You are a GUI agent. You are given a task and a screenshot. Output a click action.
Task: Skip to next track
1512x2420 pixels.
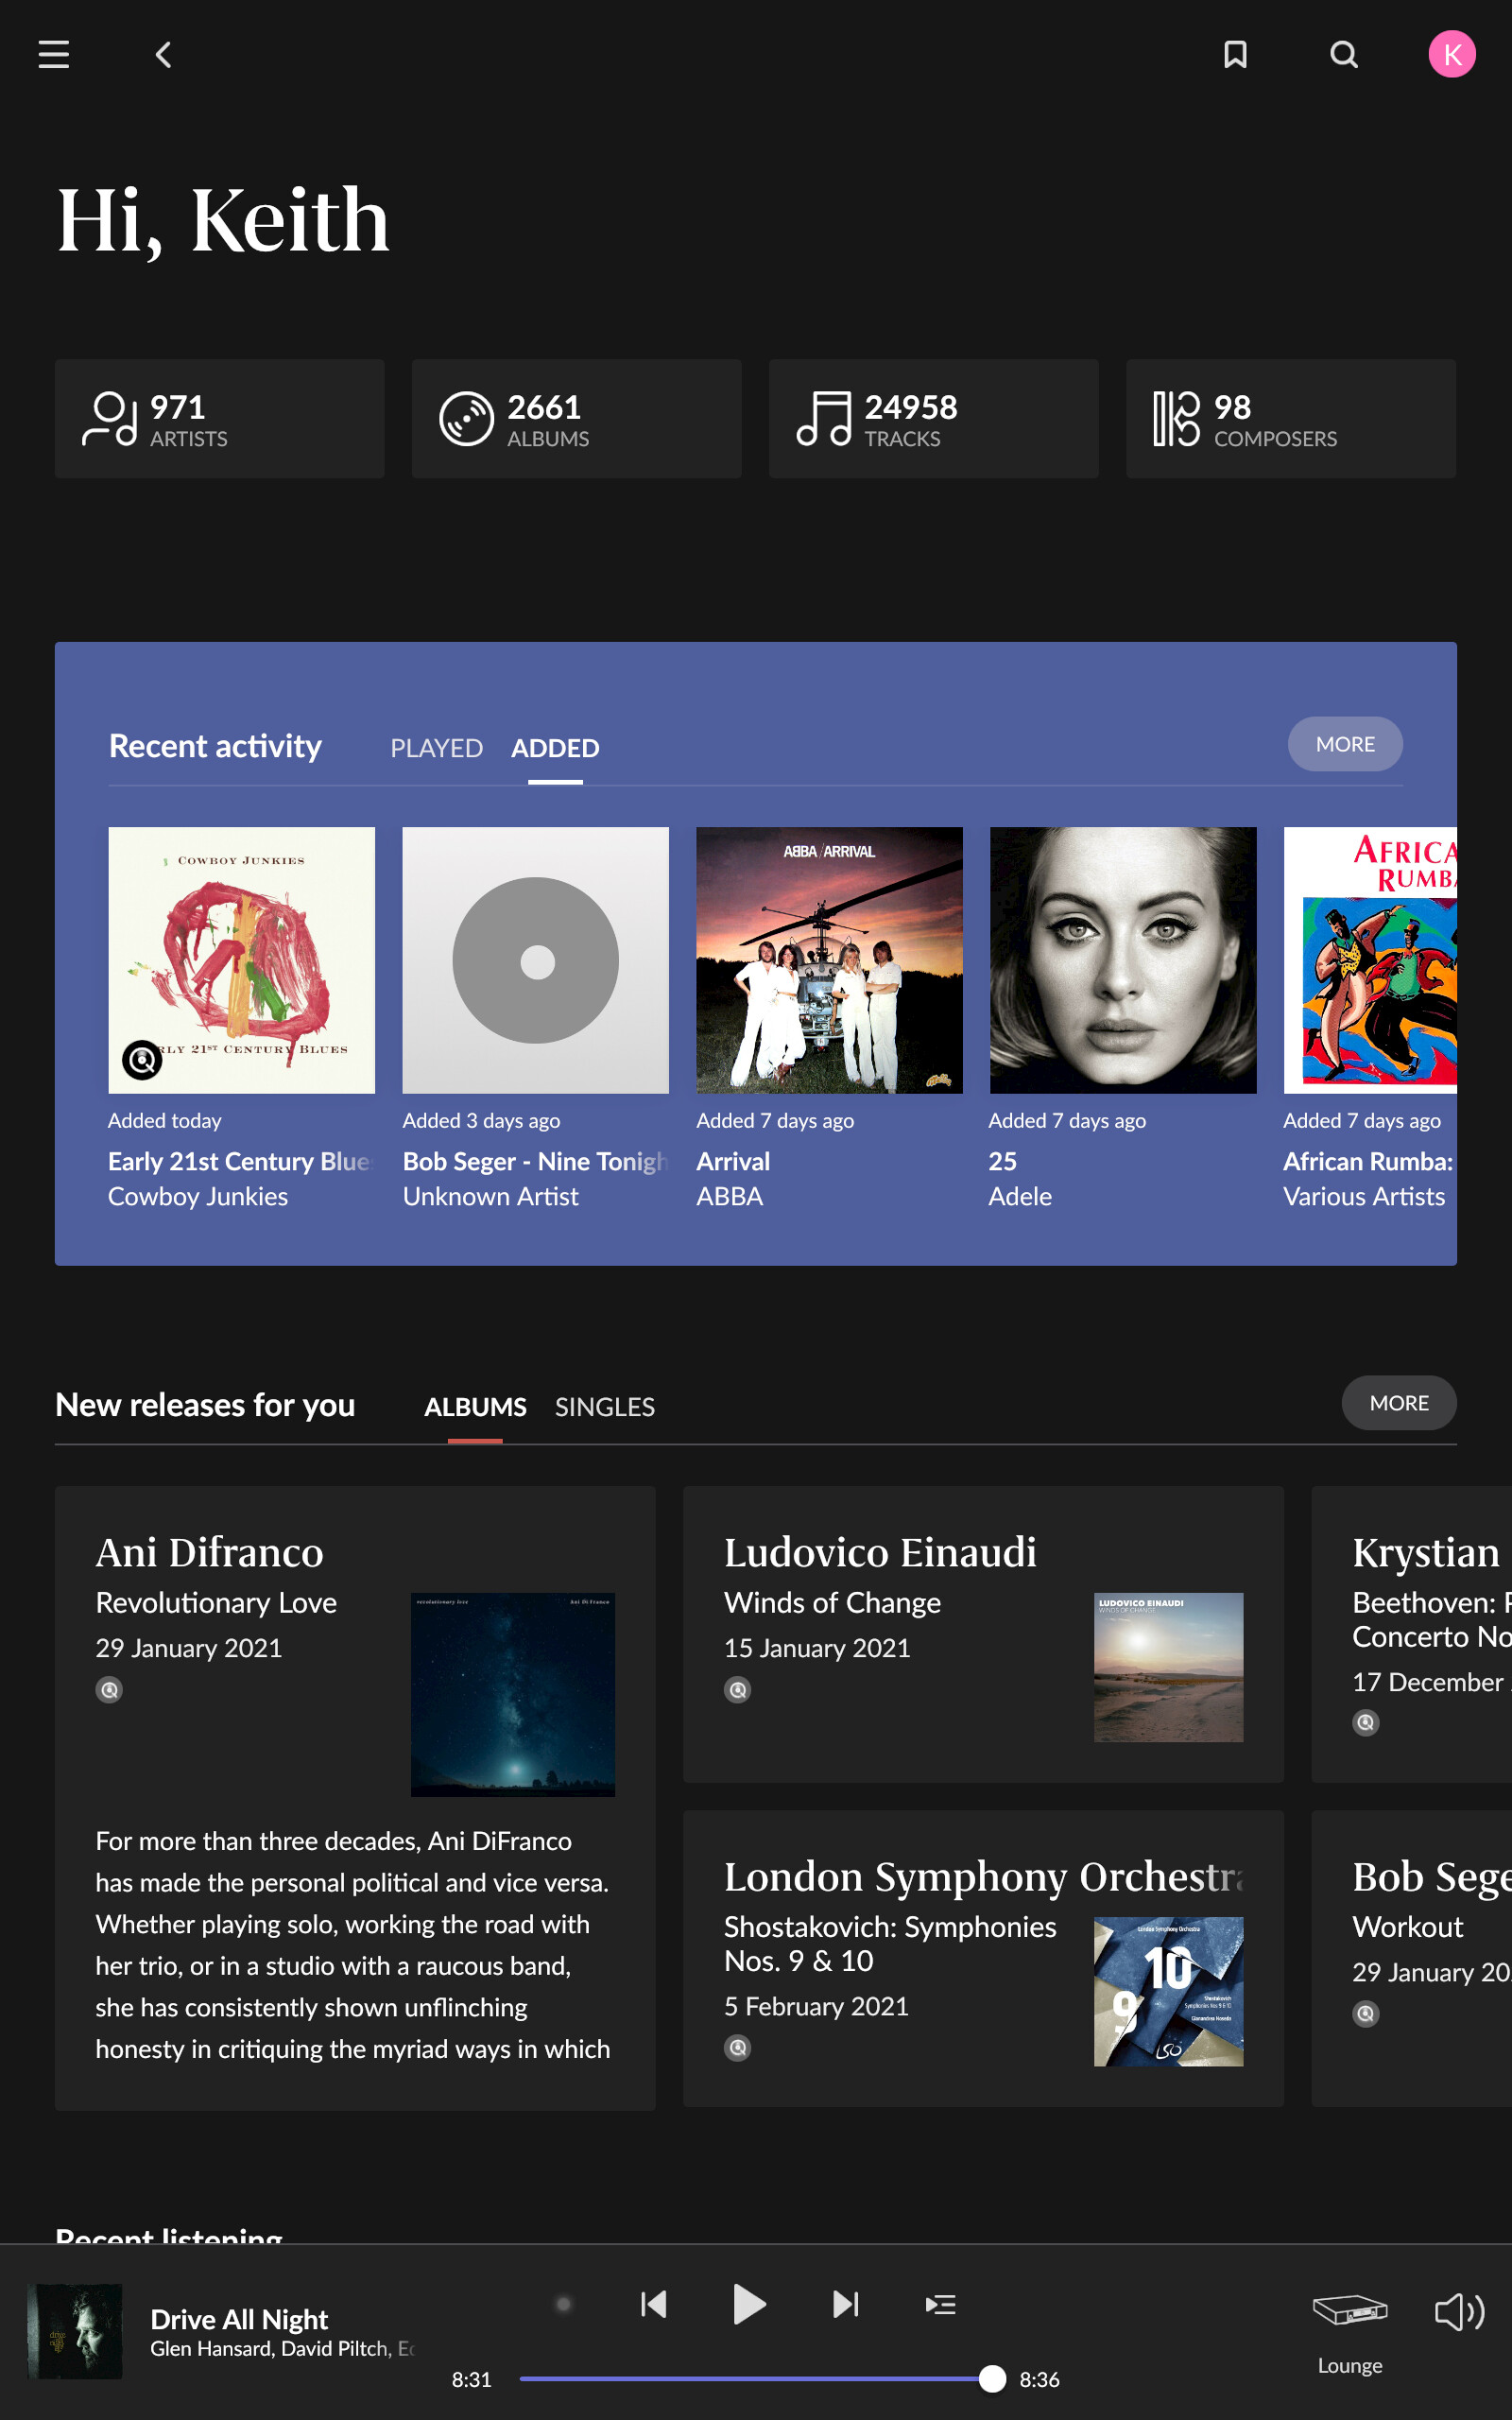845,2304
